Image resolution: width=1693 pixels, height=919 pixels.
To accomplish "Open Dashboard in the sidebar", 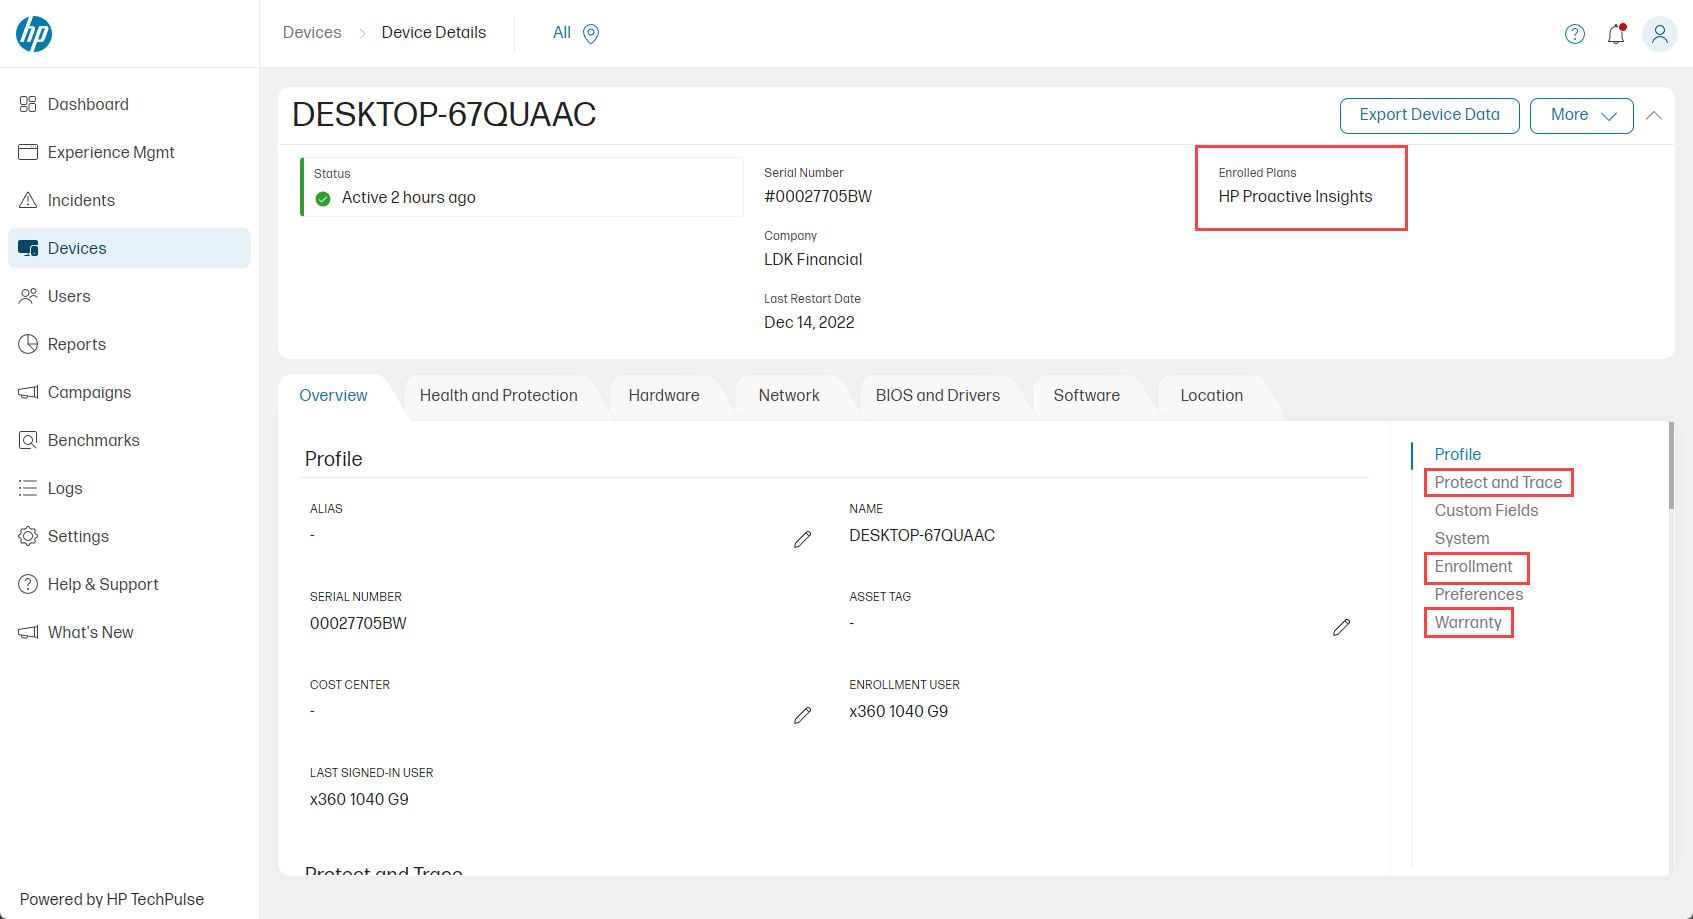I will click(x=88, y=104).
